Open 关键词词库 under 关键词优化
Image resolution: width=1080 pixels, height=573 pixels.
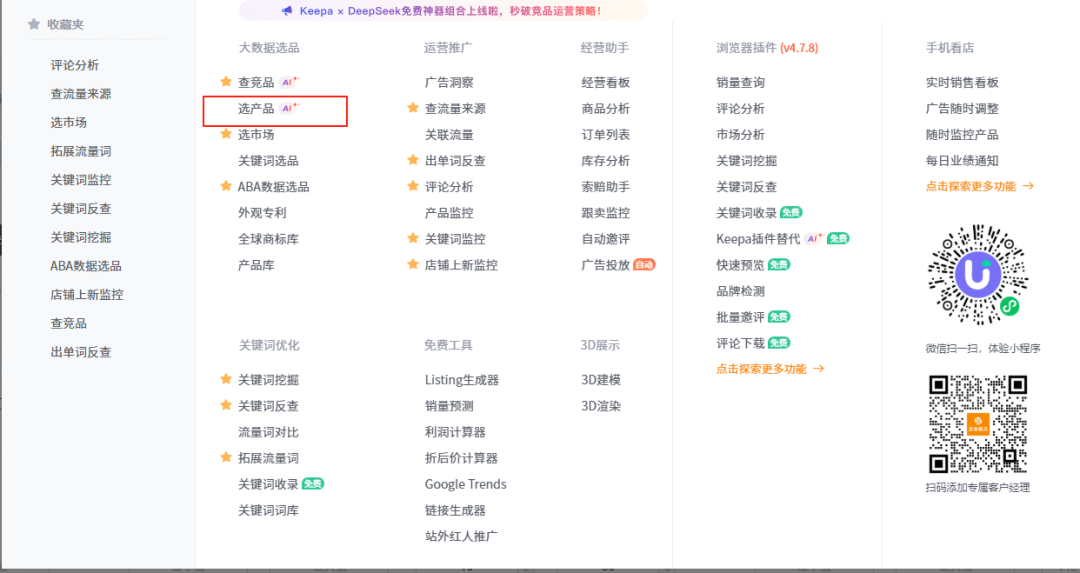click(x=269, y=510)
